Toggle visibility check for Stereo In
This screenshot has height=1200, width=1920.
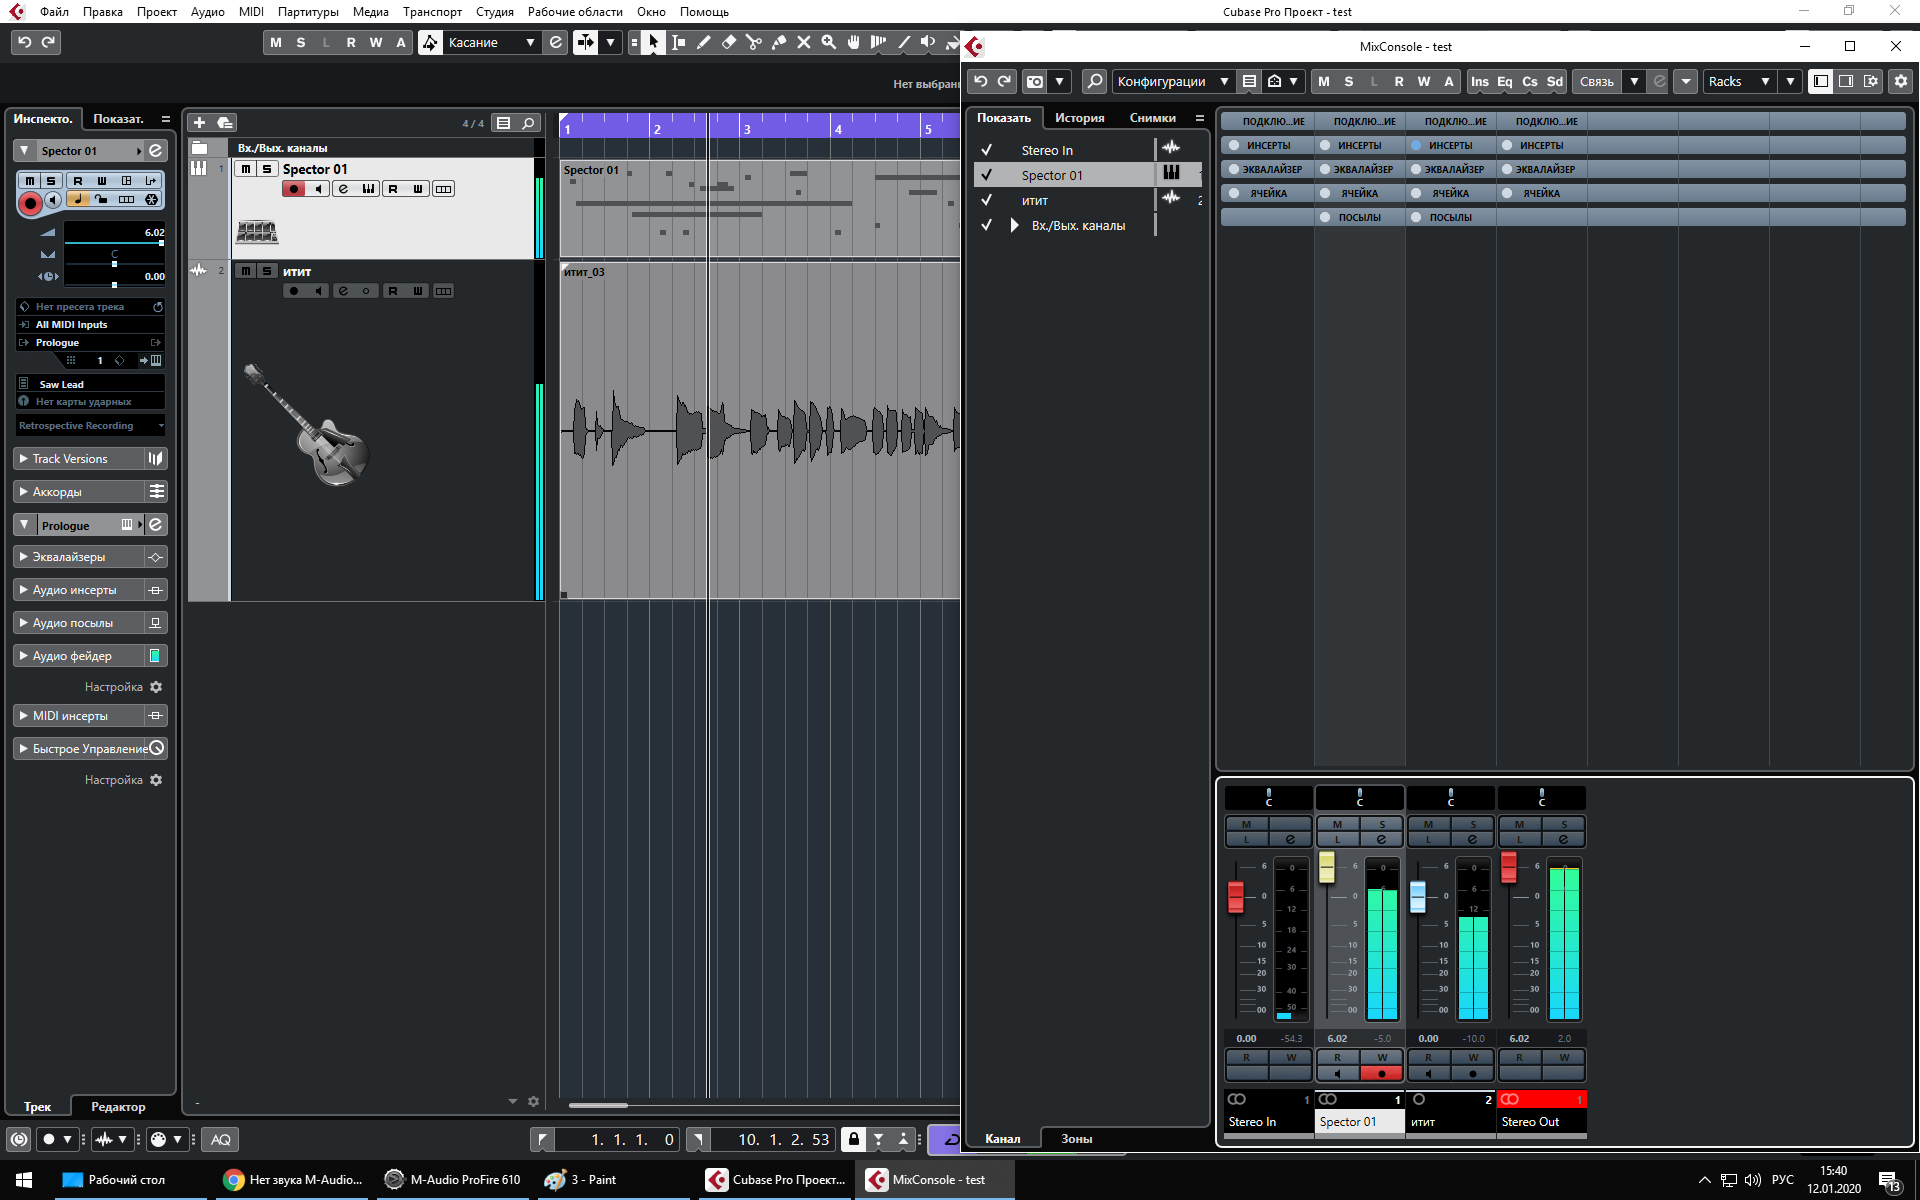986,150
